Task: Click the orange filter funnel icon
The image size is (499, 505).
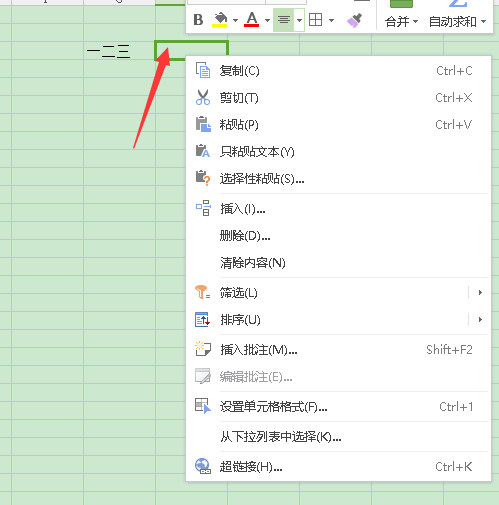Action: click(x=203, y=292)
